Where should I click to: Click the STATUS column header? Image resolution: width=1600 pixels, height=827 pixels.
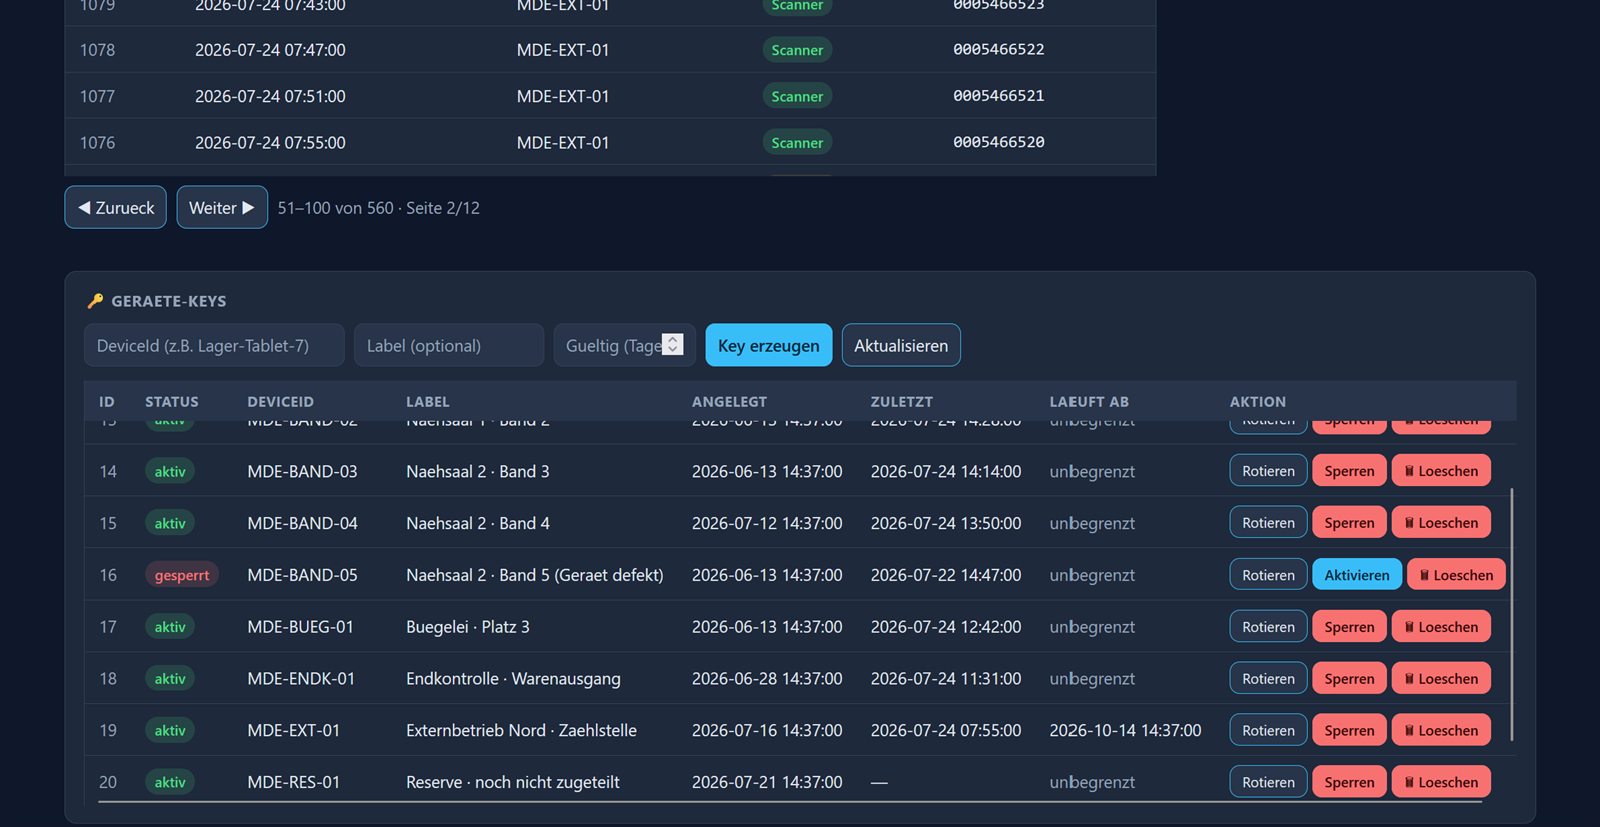[x=171, y=401]
